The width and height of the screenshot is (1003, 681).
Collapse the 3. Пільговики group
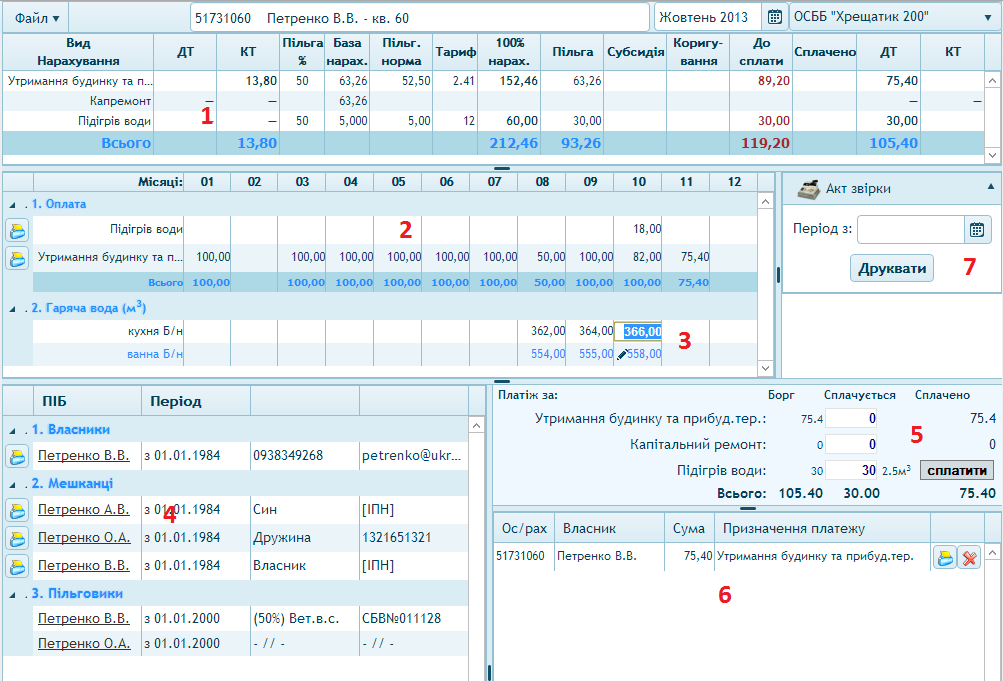[x=12, y=594]
